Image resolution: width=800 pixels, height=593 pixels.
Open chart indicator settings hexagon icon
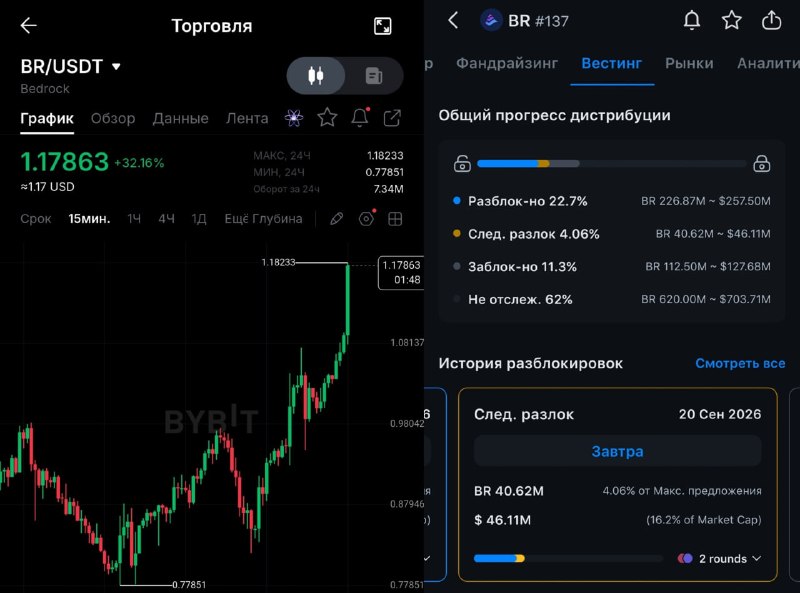click(366, 219)
